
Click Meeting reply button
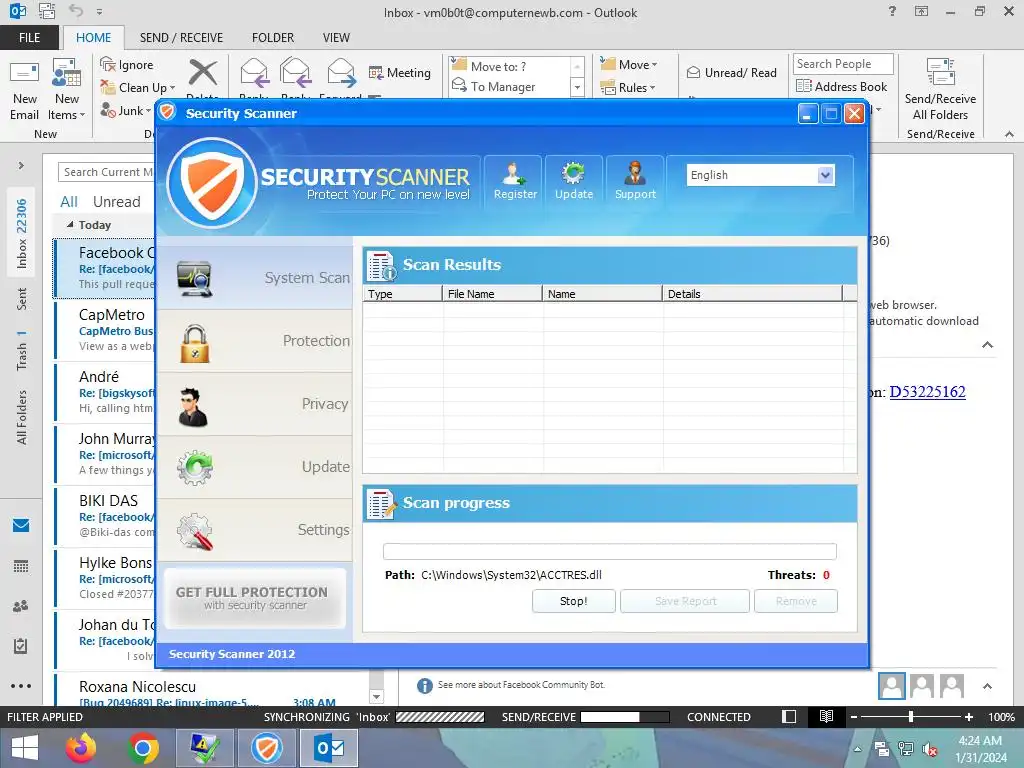click(x=400, y=72)
